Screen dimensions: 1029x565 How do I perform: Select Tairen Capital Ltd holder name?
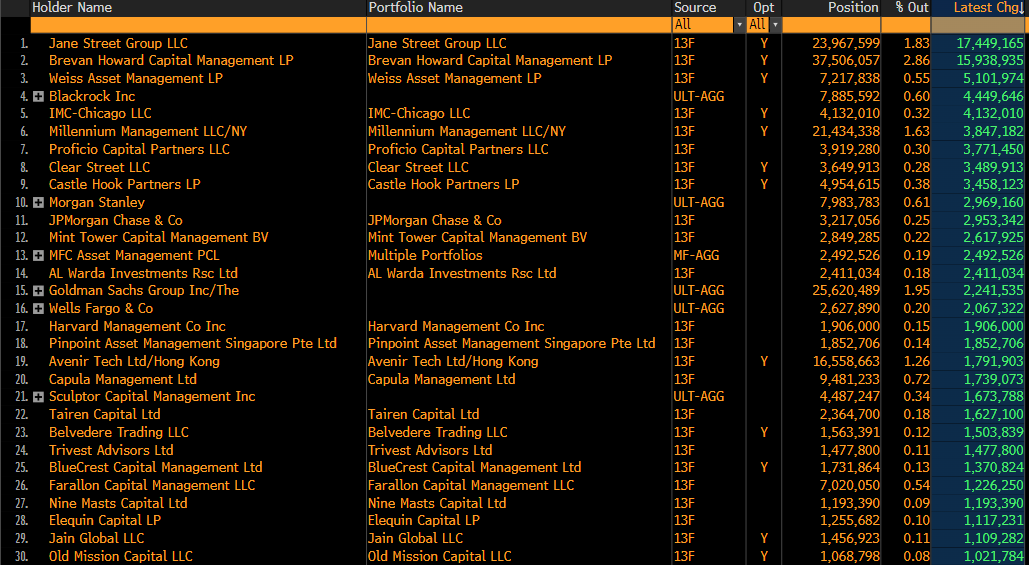click(104, 415)
